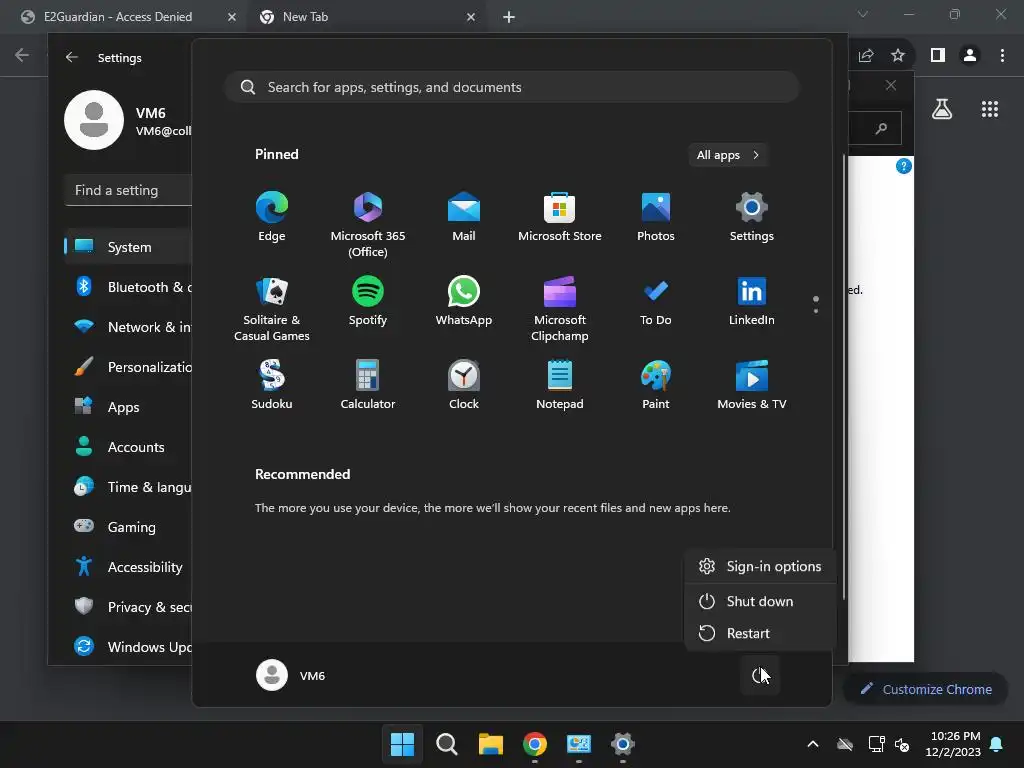
Task: Switch to the New Tab tab
Action: click(368, 17)
